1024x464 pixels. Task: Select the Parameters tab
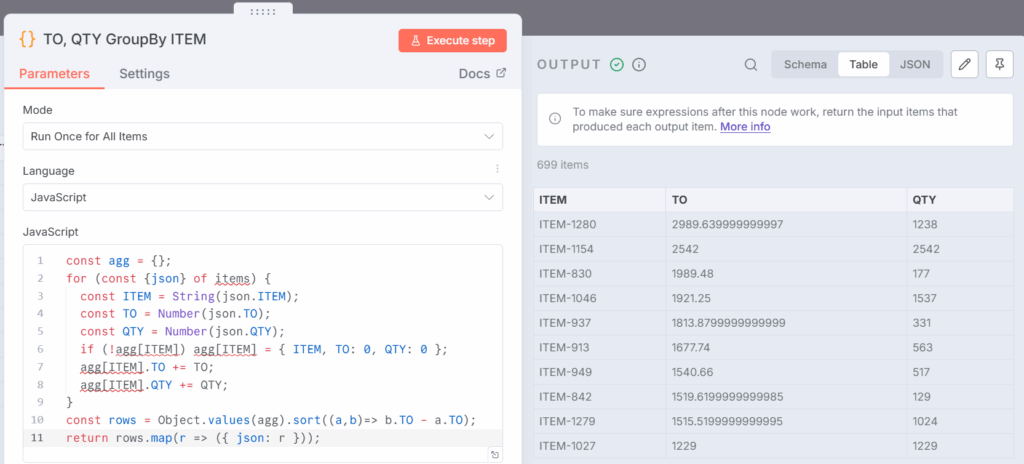[54, 74]
